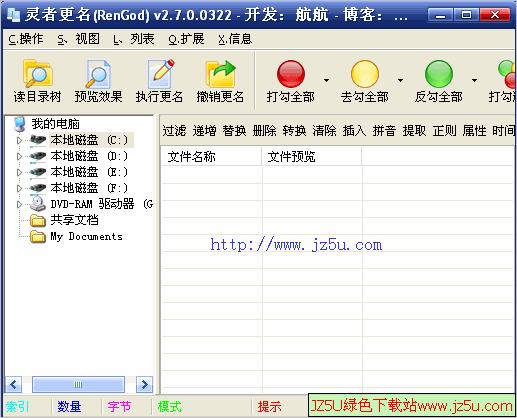The height and width of the screenshot is (418, 517).
Task: Click the 模式 status bar label
Action: click(x=169, y=407)
